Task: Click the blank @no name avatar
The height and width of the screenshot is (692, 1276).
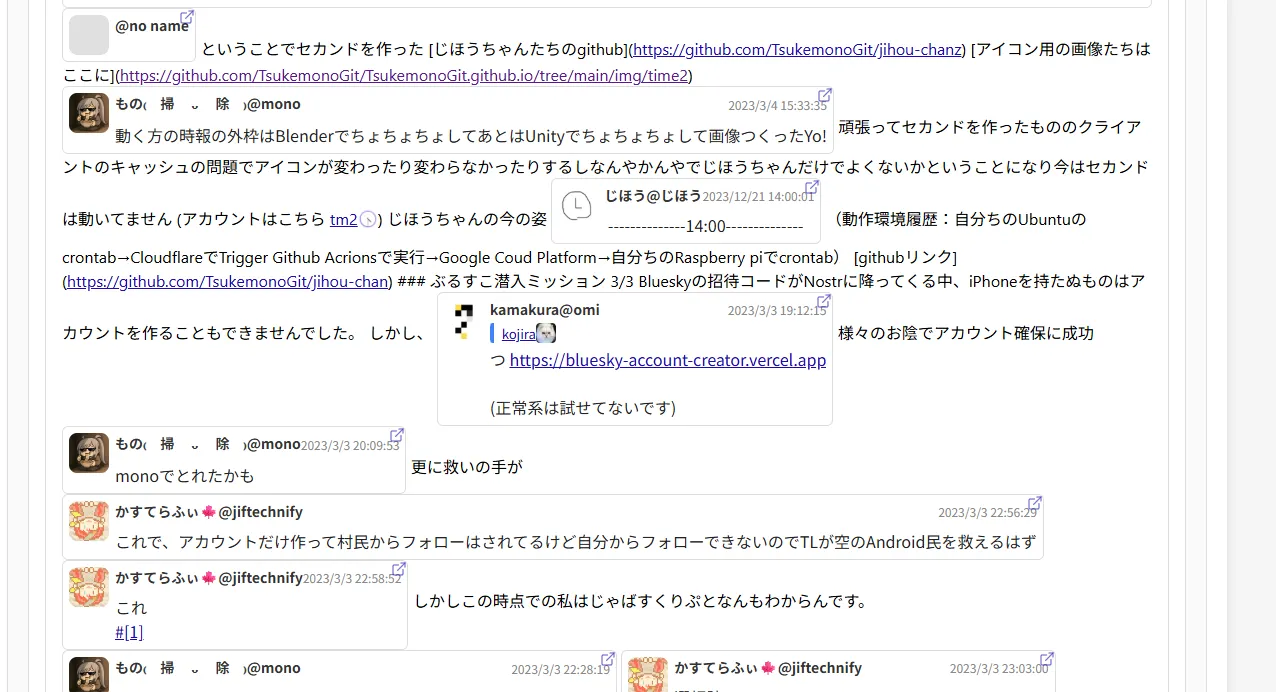Action: click(x=88, y=35)
